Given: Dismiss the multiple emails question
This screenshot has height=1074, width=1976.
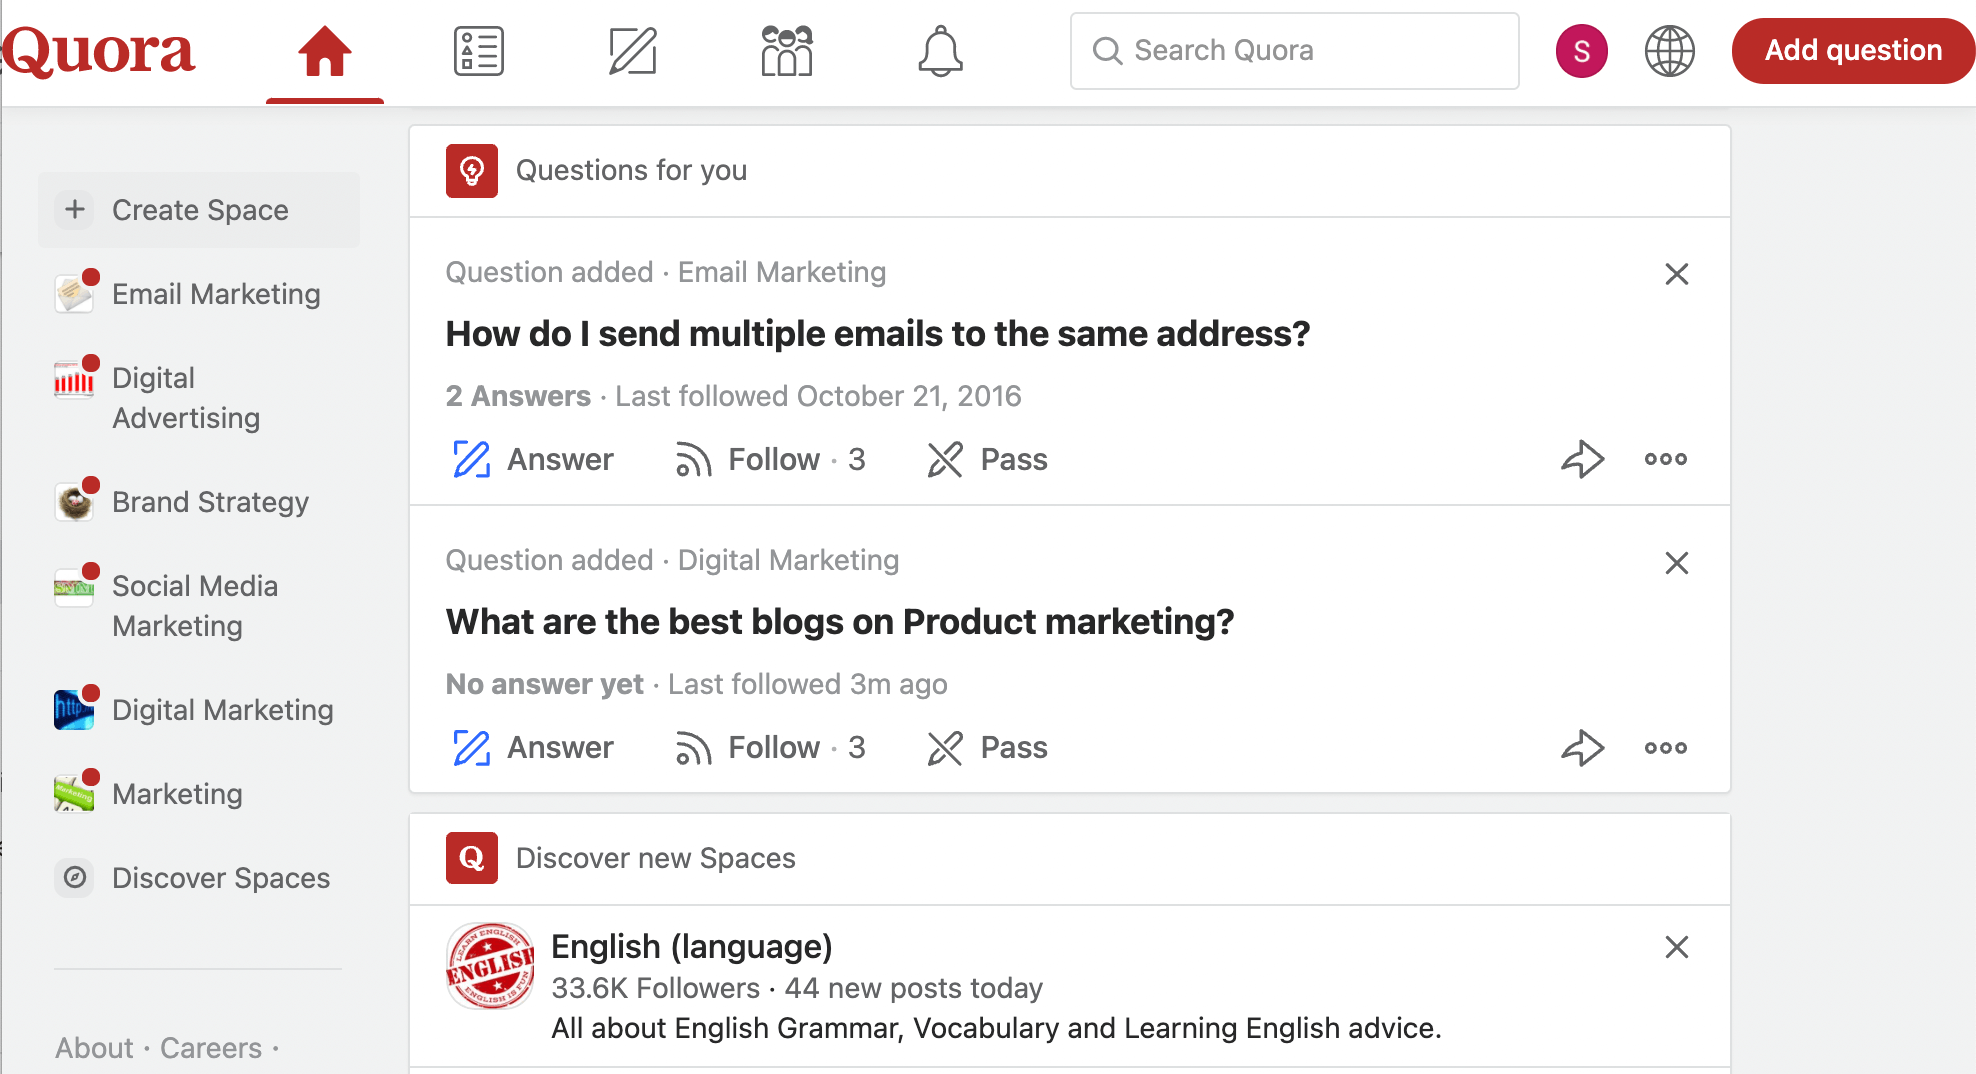Looking at the screenshot, I should [x=1677, y=274].
